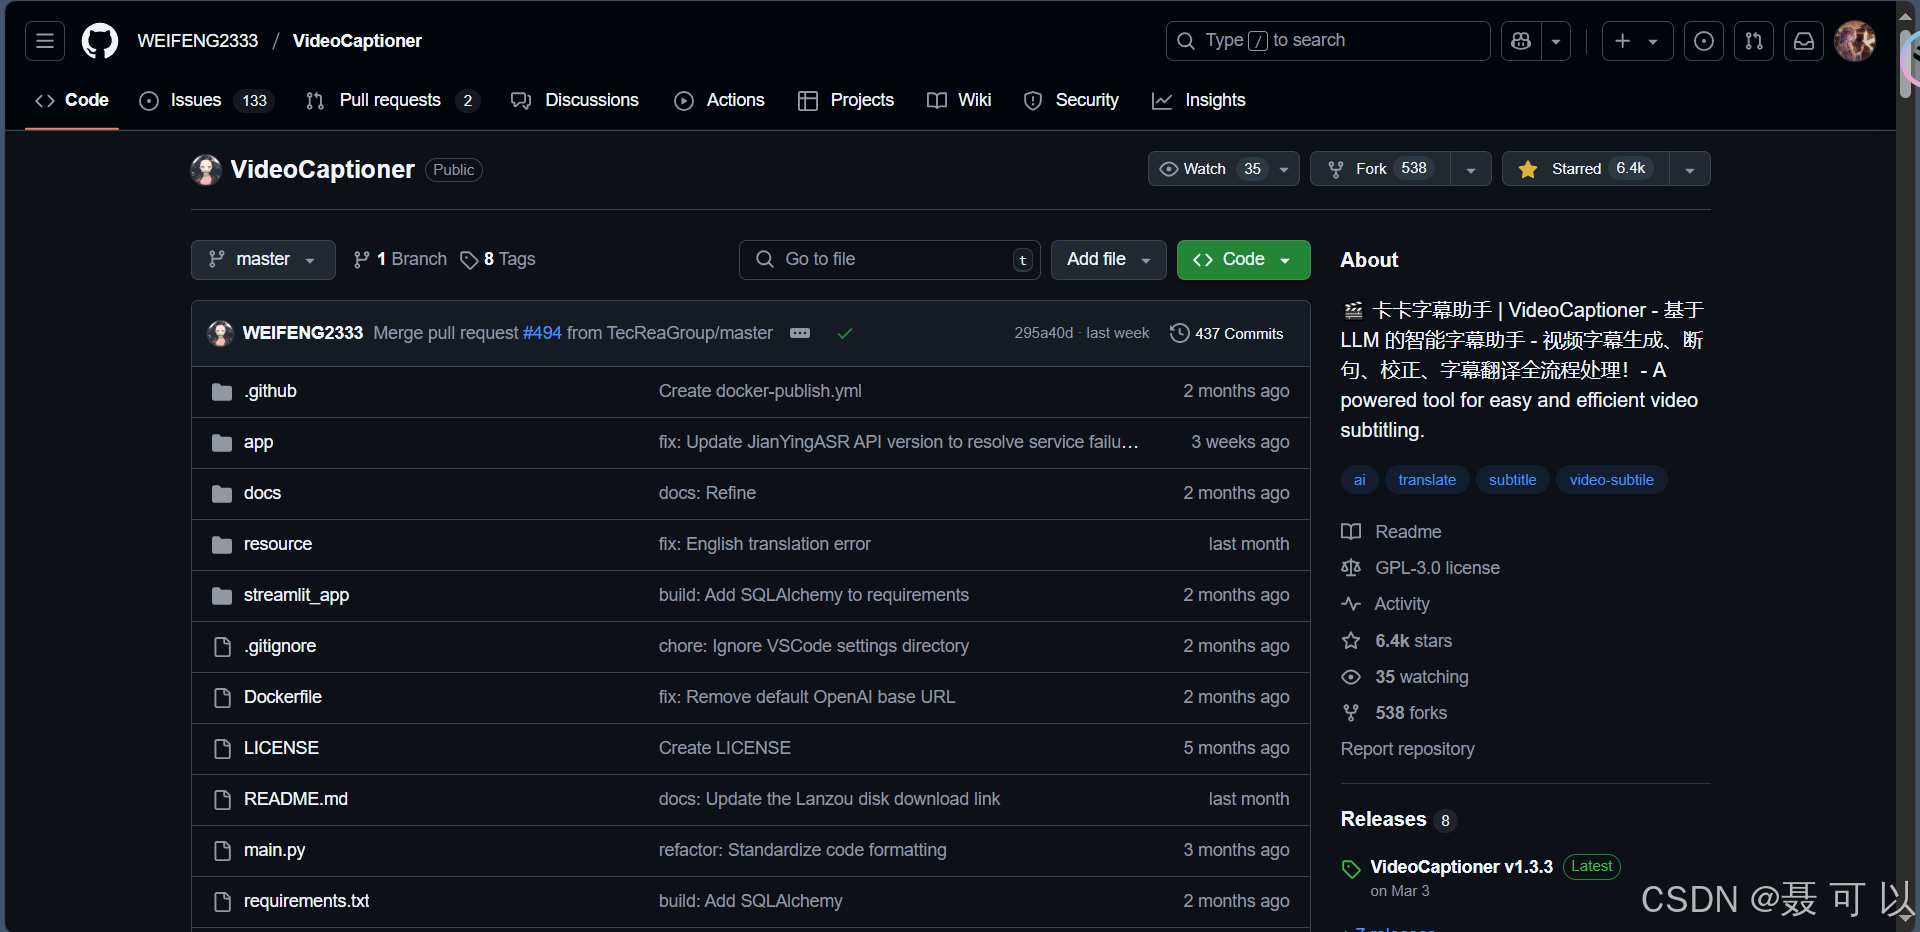The image size is (1920, 932).
Task: Jump to the Readme section
Action: pyautogui.click(x=1392, y=532)
